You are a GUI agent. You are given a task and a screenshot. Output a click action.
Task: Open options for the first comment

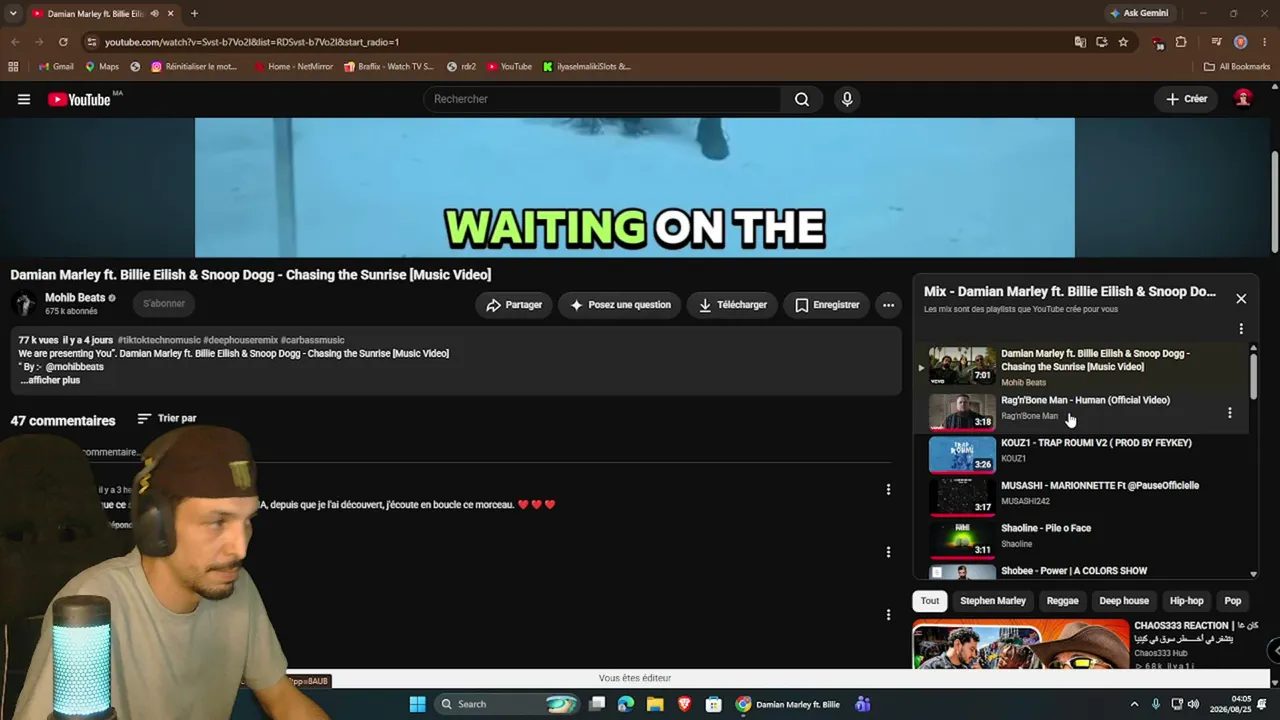click(888, 490)
